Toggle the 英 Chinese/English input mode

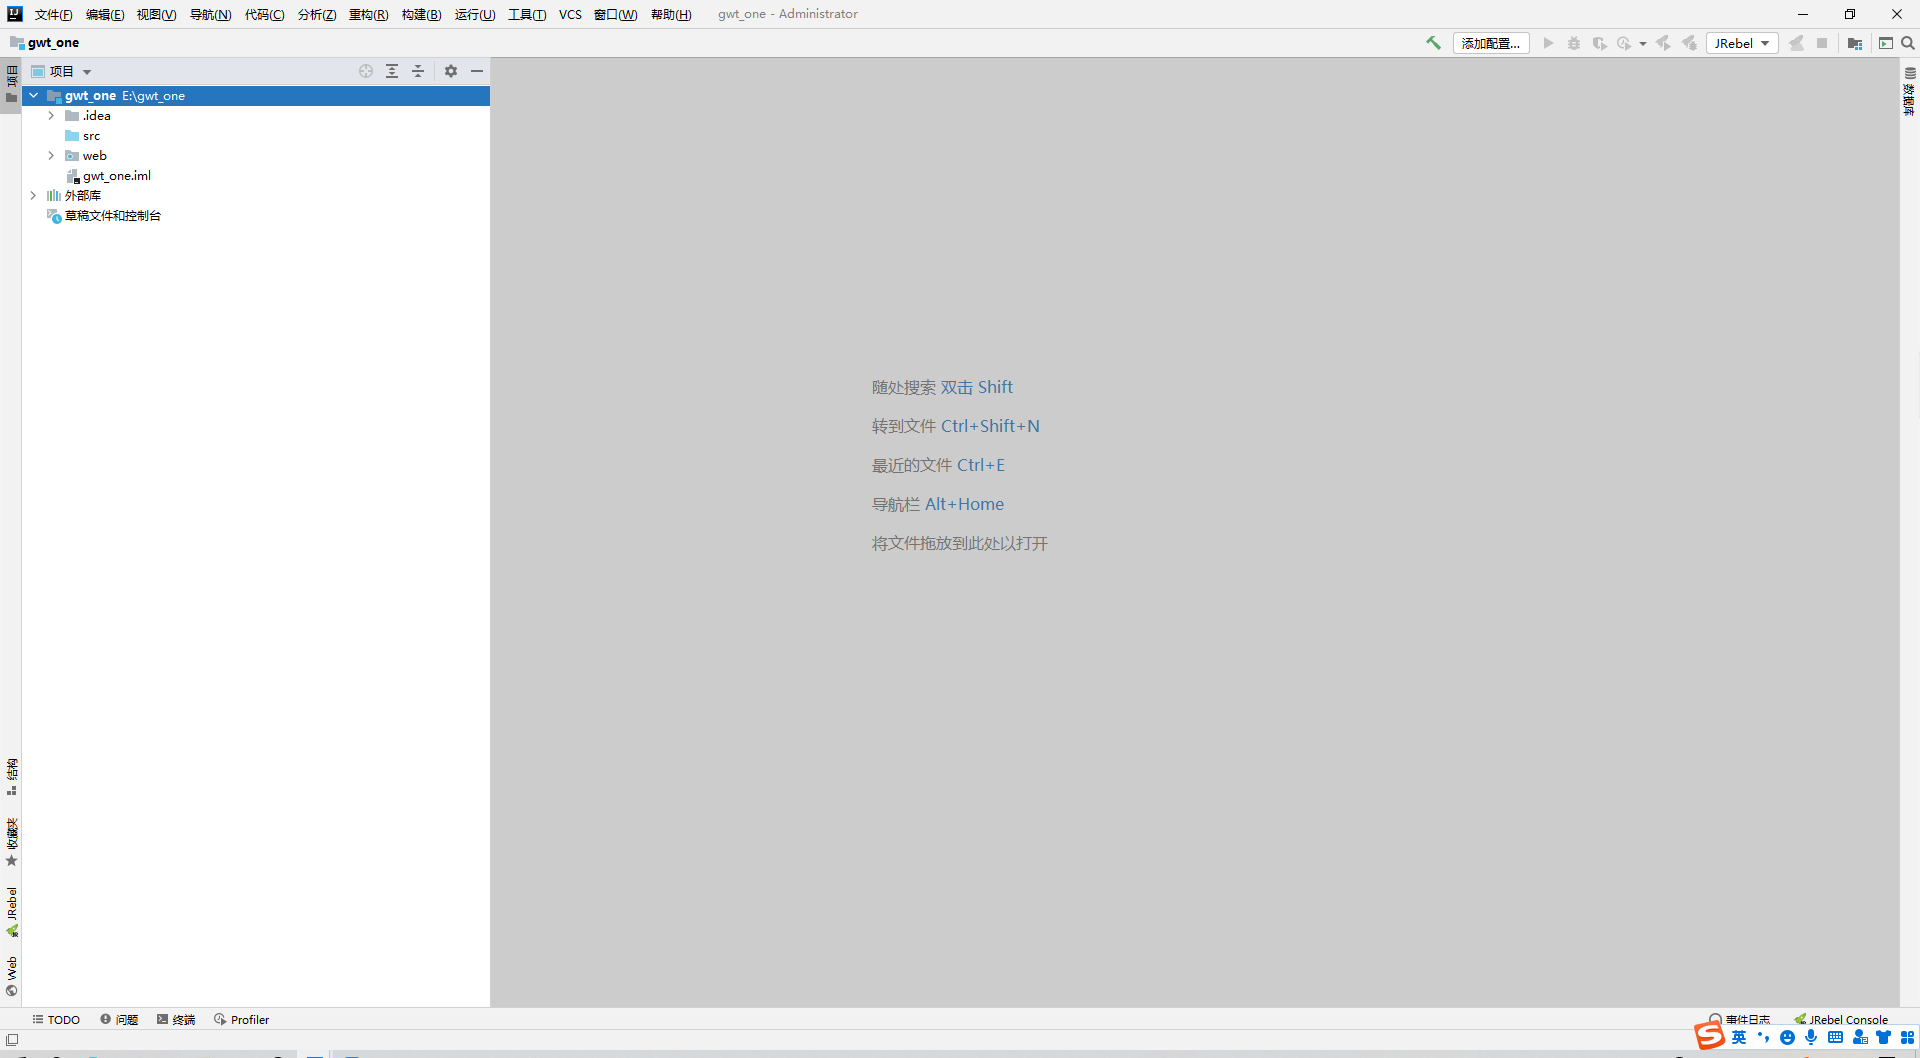tap(1739, 1038)
